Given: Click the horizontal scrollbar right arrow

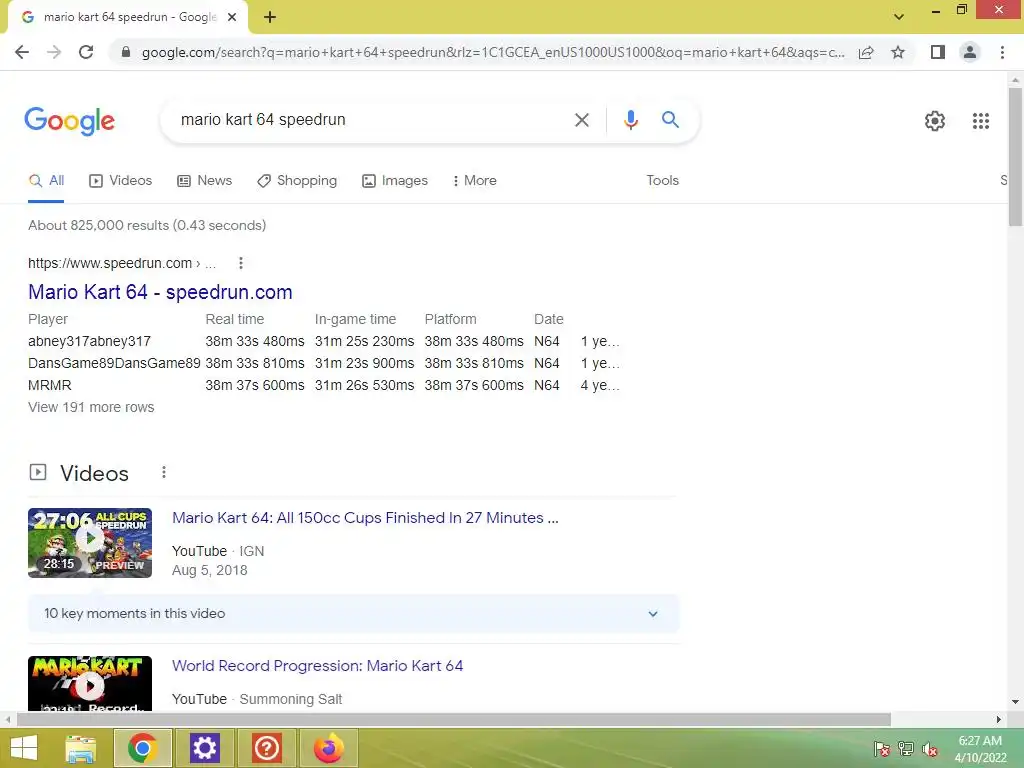Looking at the screenshot, I should pos(999,720).
